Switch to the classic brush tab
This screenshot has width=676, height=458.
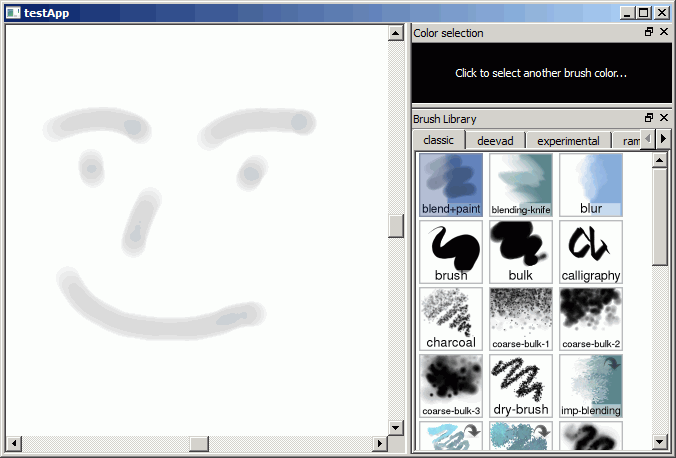pos(438,140)
